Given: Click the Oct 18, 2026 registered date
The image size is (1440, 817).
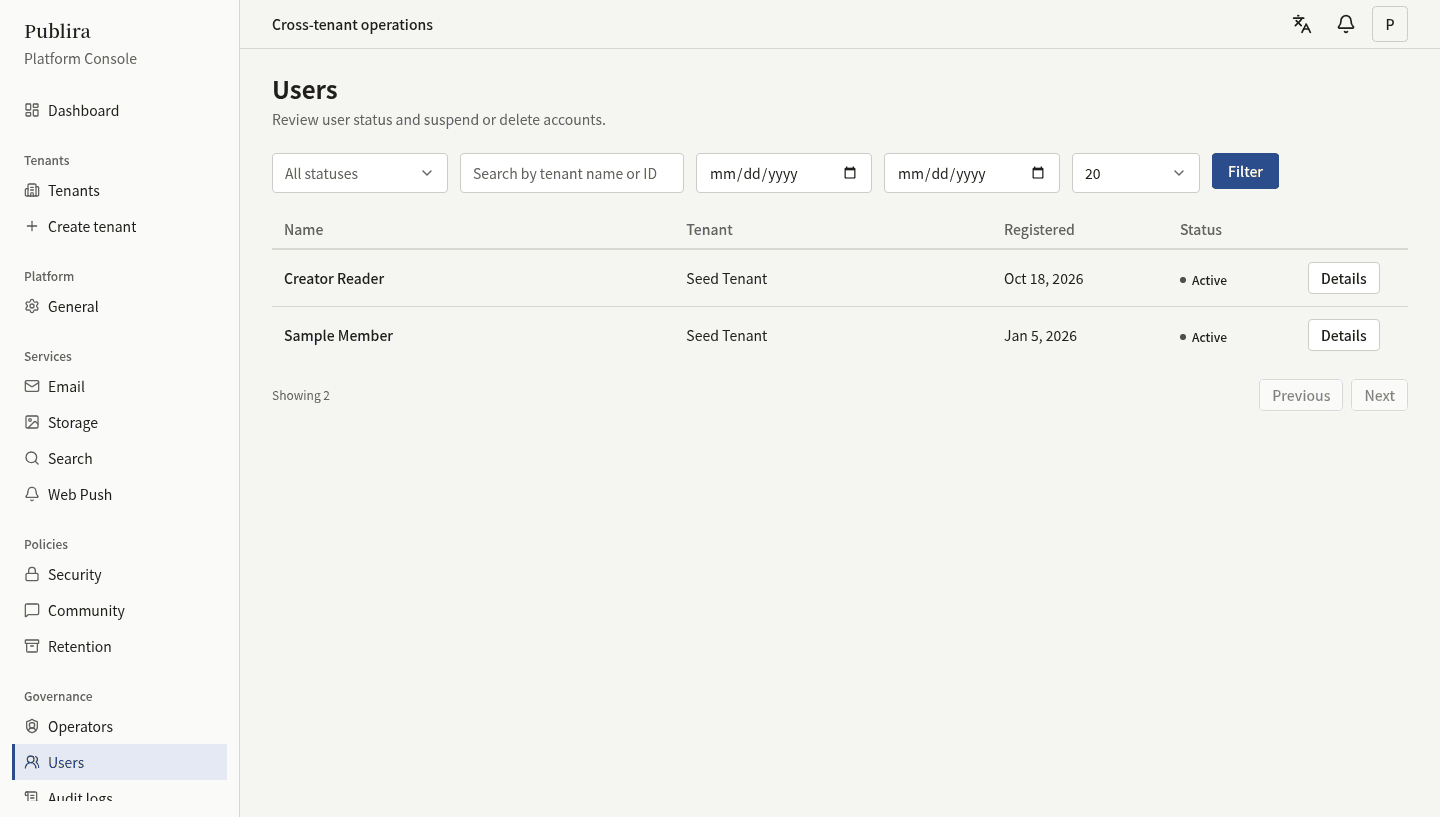Looking at the screenshot, I should (x=1043, y=278).
